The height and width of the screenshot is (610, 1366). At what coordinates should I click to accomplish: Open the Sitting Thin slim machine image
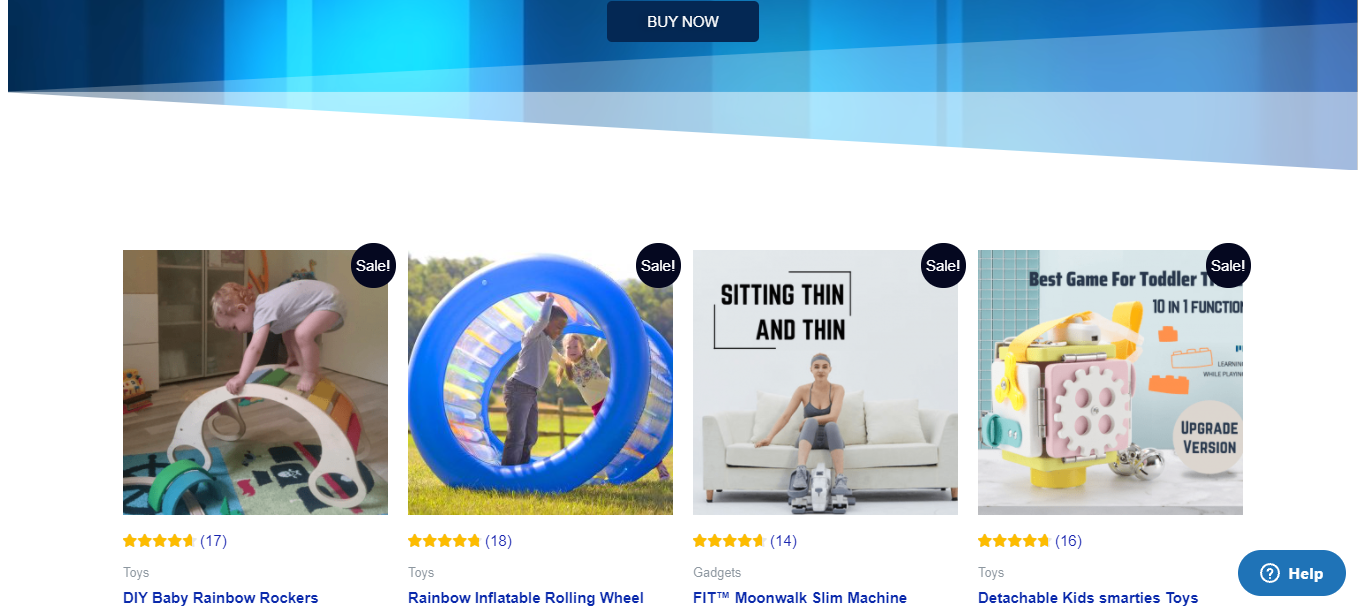(825, 382)
